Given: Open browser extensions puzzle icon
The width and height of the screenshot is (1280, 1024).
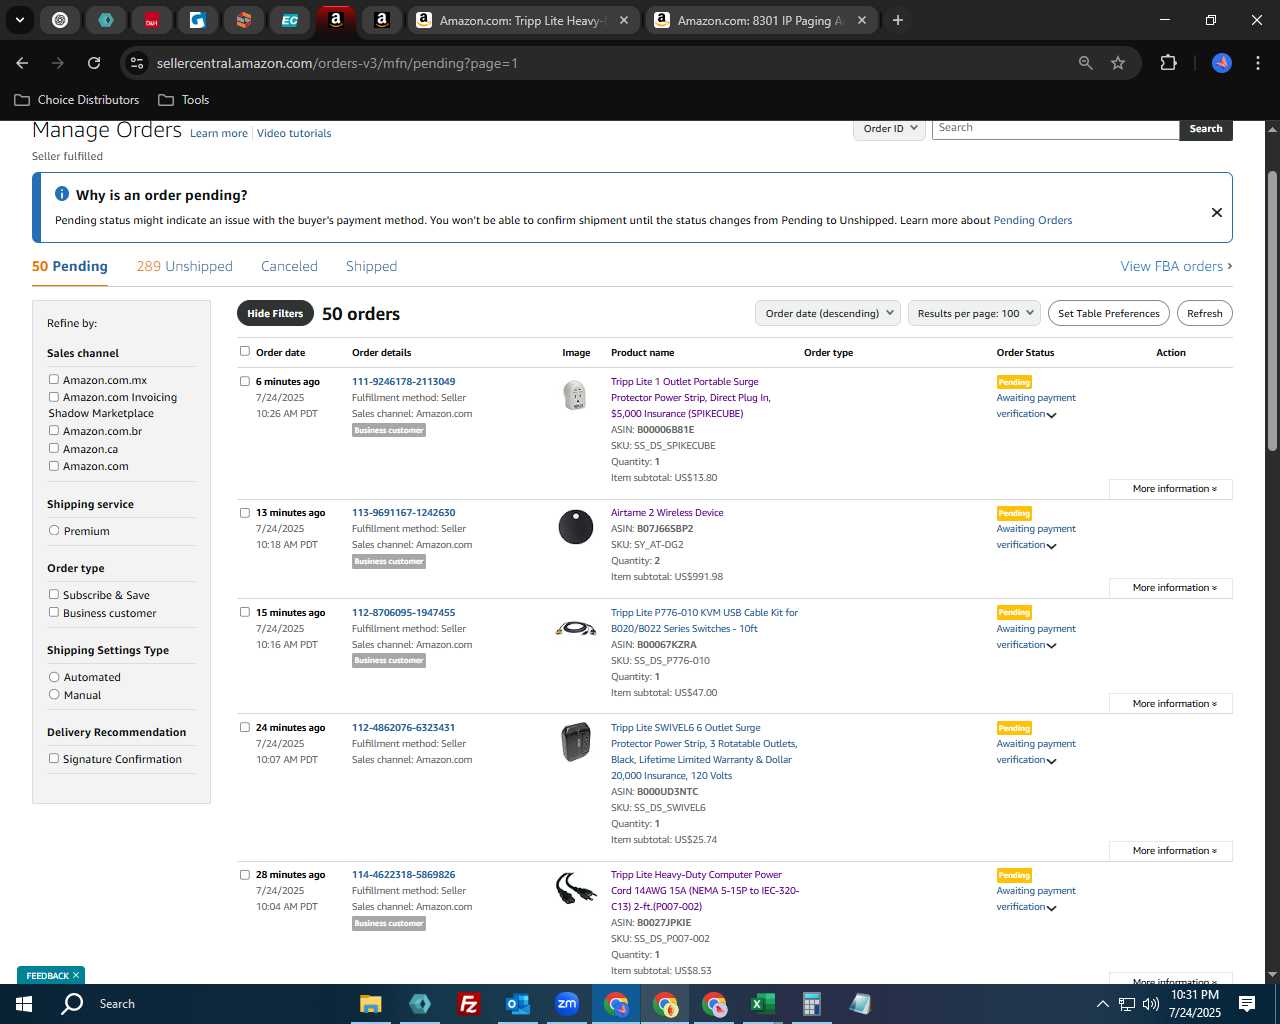Looking at the screenshot, I should pyautogui.click(x=1168, y=63).
